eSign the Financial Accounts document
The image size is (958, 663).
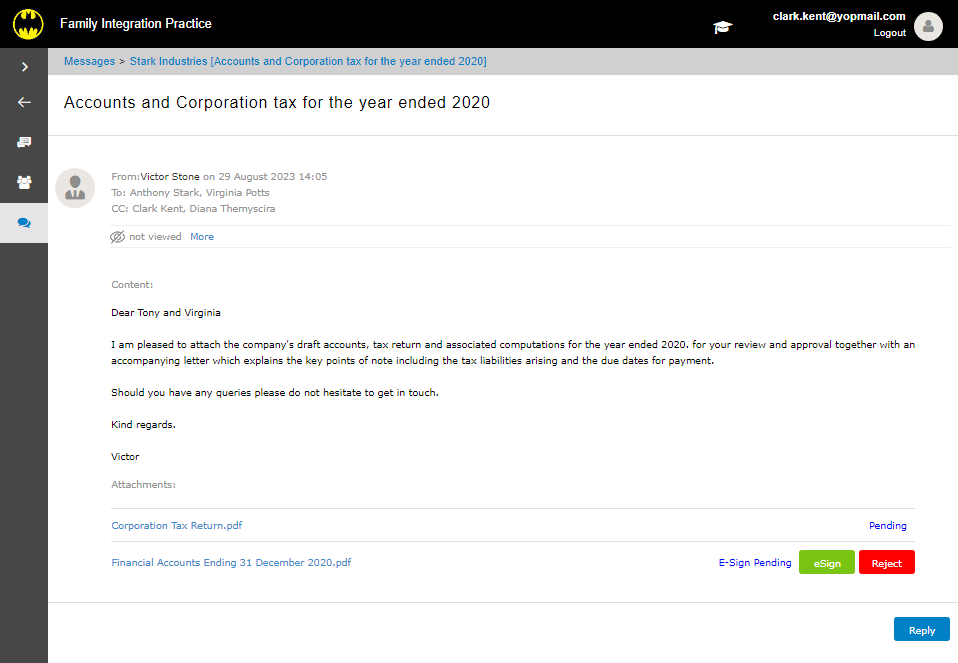coord(827,562)
